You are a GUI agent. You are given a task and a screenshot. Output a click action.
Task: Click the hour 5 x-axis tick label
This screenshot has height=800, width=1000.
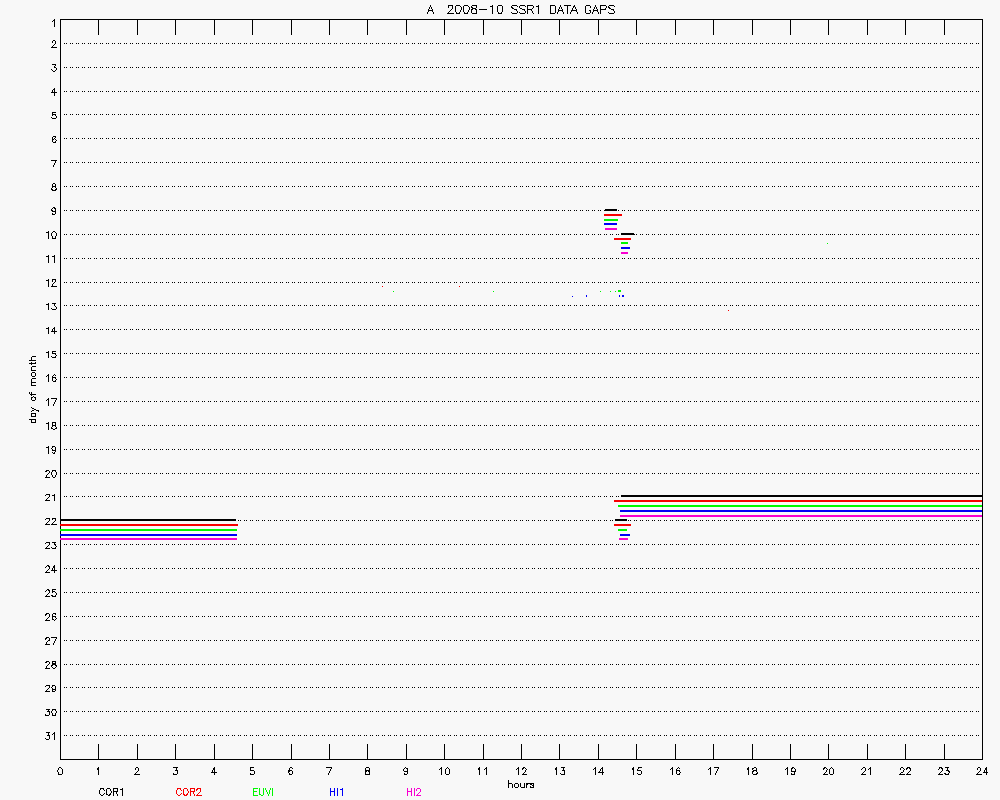252,771
